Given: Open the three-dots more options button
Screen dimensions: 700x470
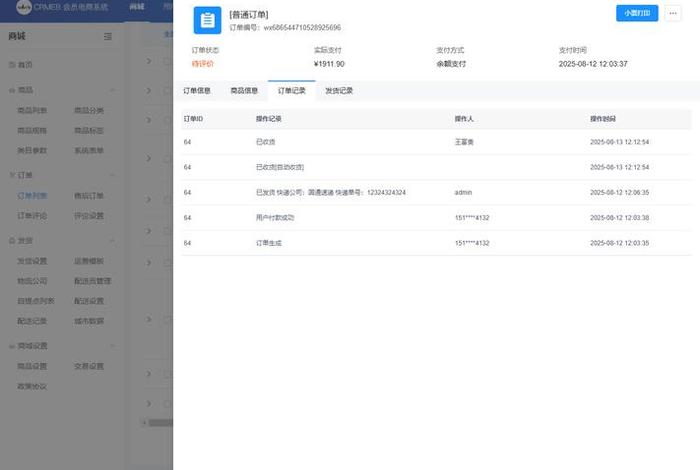Looking at the screenshot, I should [x=673, y=13].
